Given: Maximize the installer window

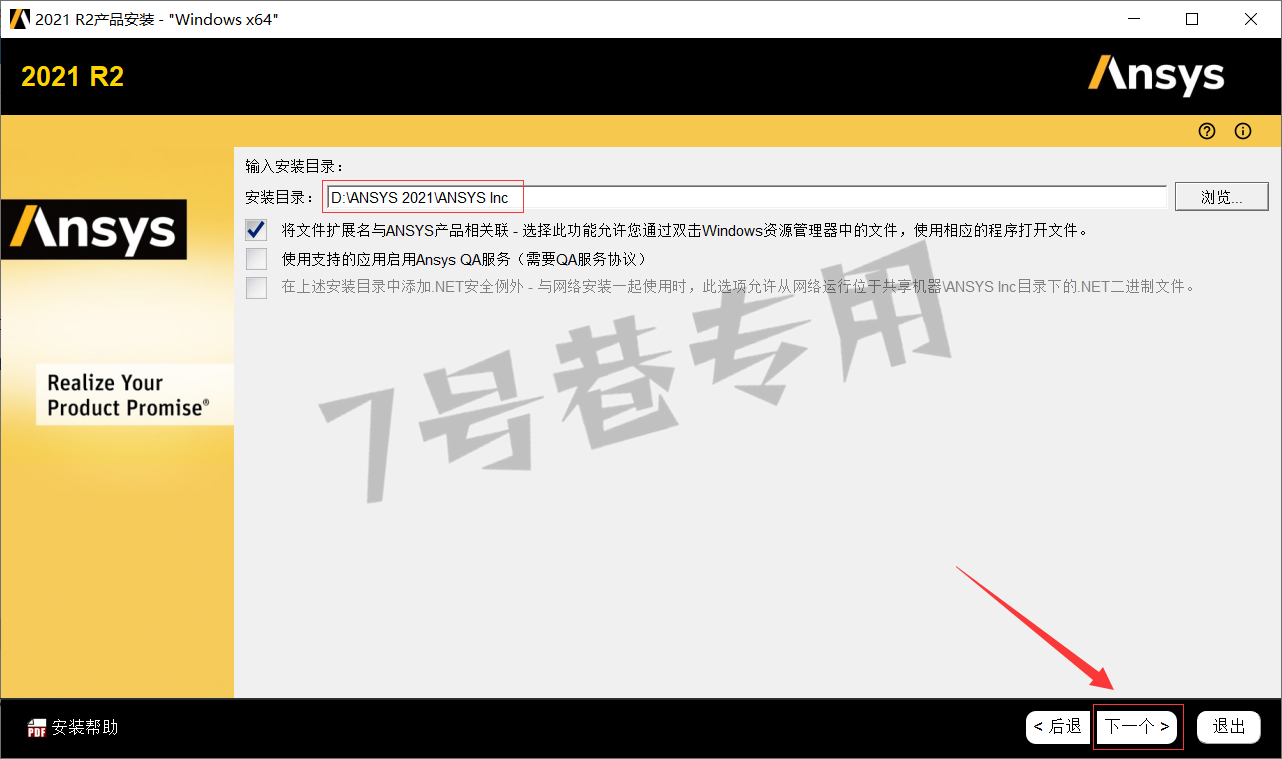Looking at the screenshot, I should pyautogui.click(x=1192, y=19).
